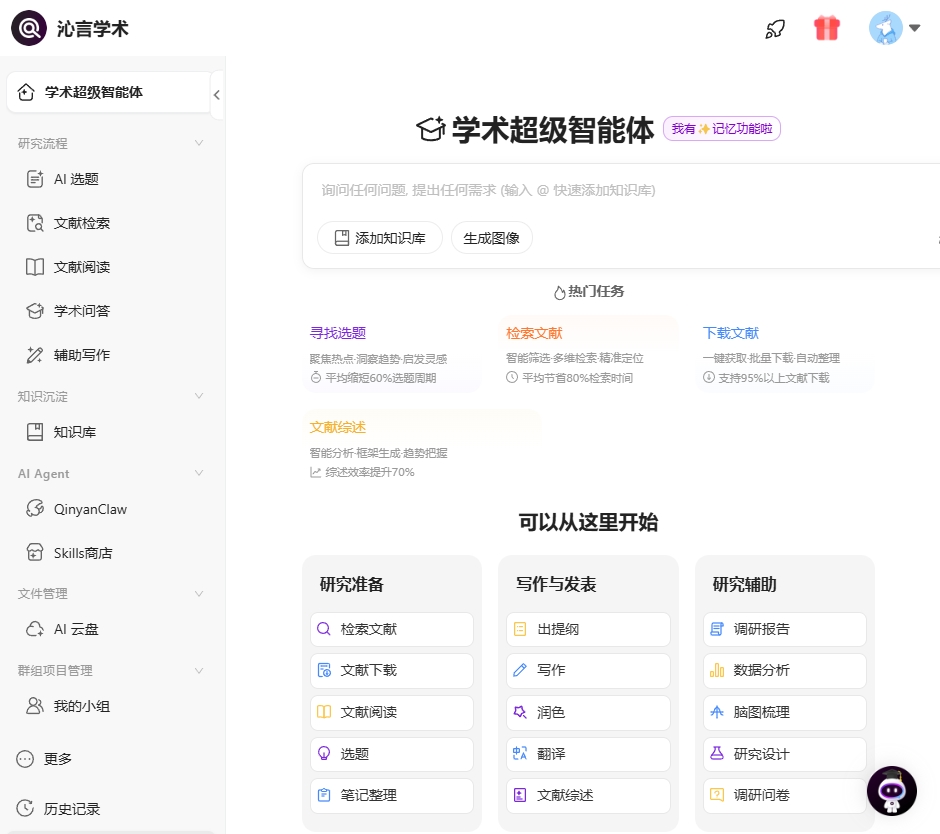Open AI 云盘 file storage
This screenshot has height=834, width=940.
[75, 629]
